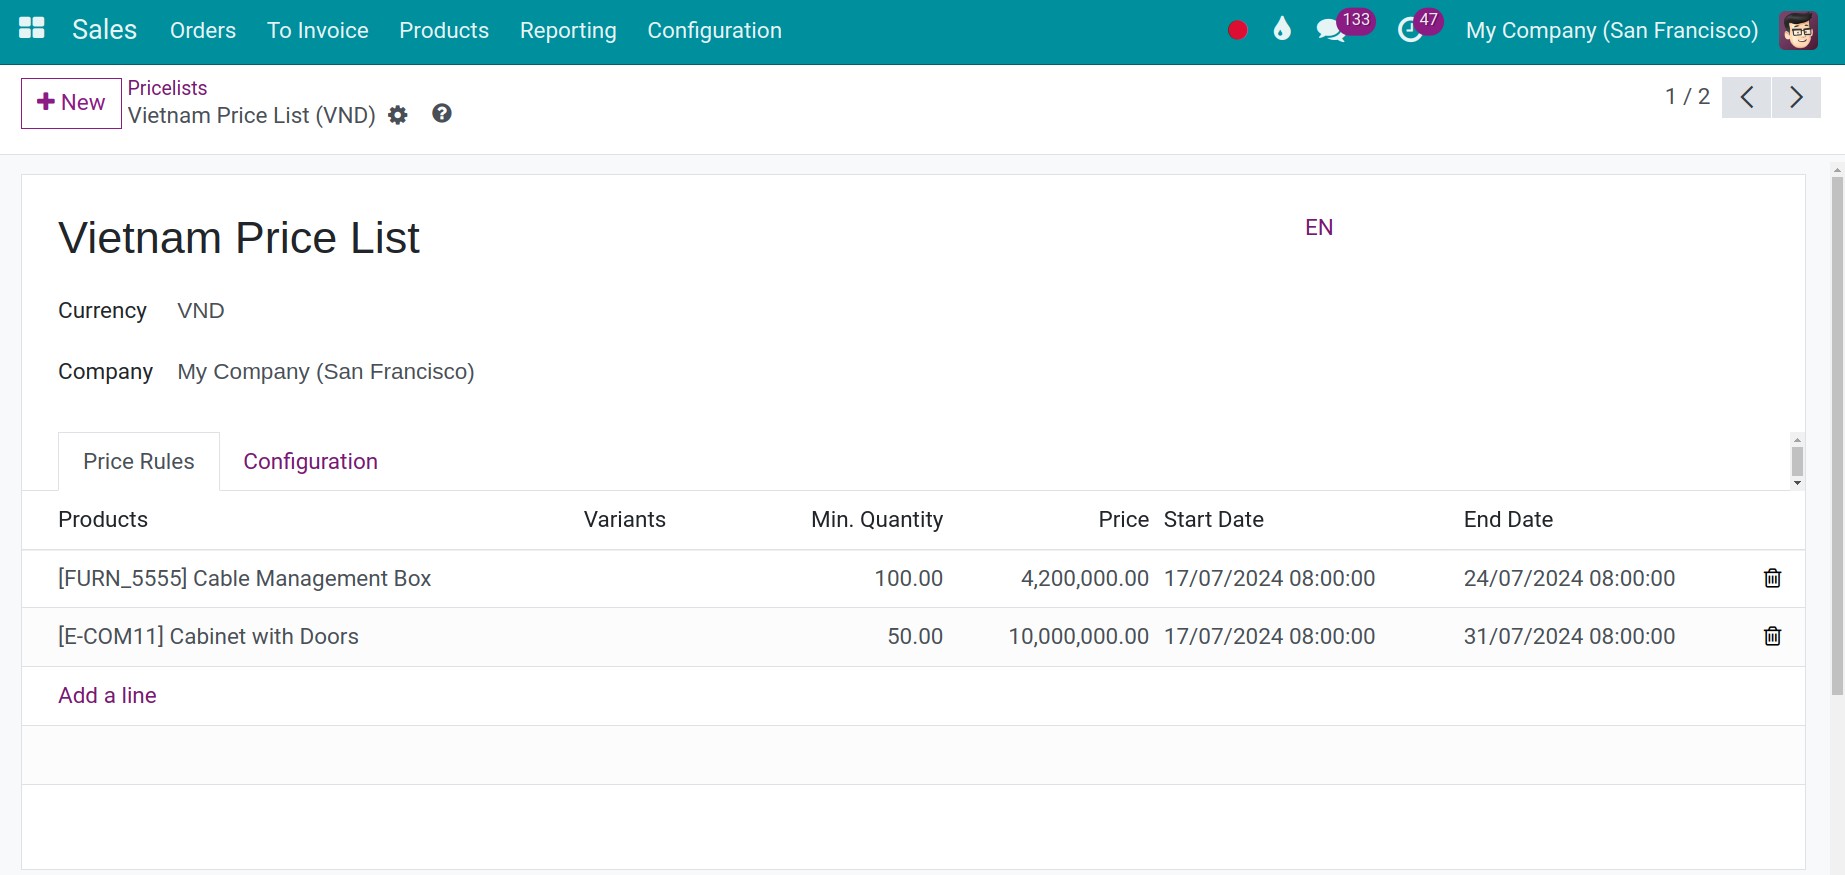Click the water droplet icon in navbar
The width and height of the screenshot is (1845, 875).
1282,29
